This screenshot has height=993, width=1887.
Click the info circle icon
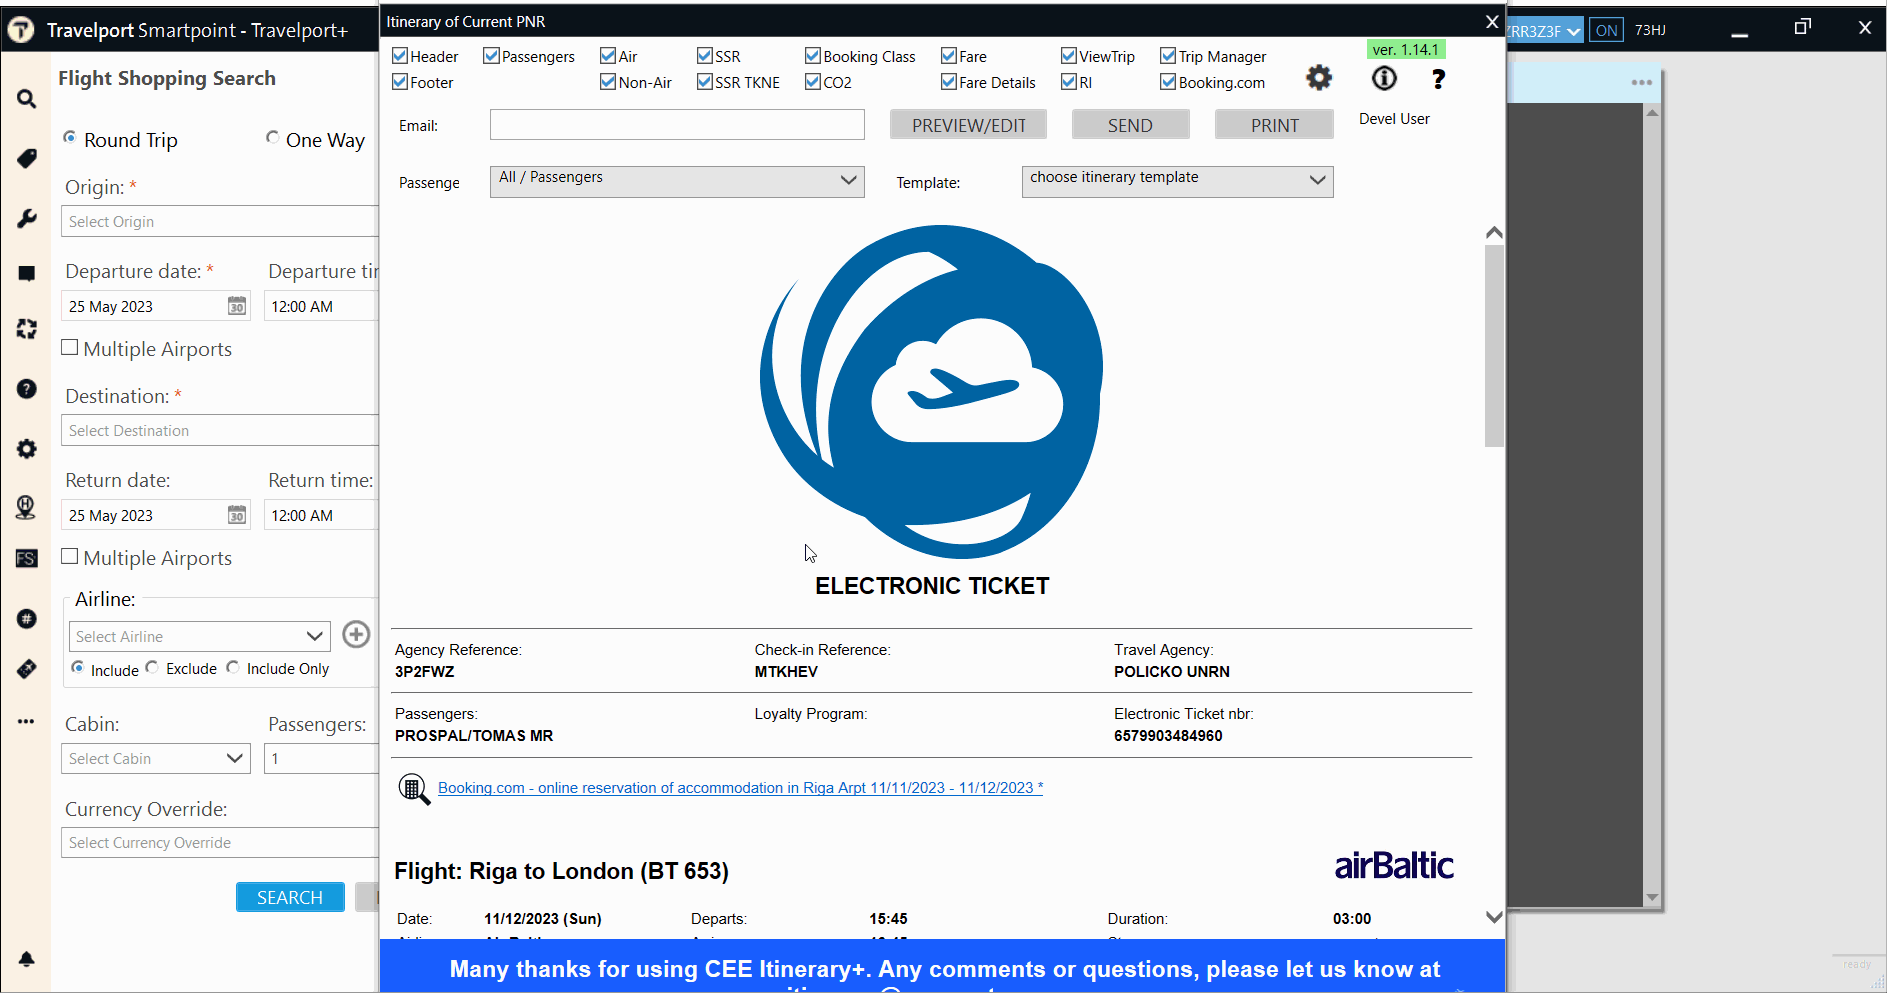pyautogui.click(x=1384, y=78)
